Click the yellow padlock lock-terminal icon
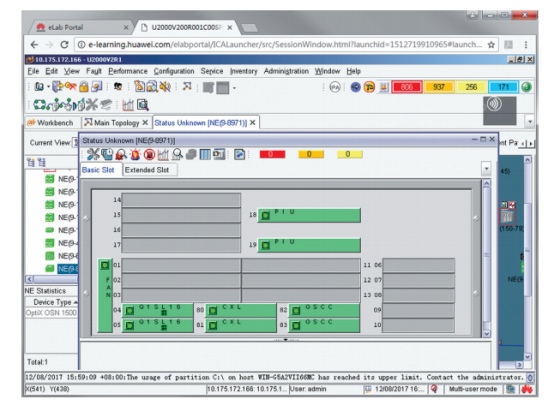This screenshot has height=412, width=554. [x=83, y=87]
